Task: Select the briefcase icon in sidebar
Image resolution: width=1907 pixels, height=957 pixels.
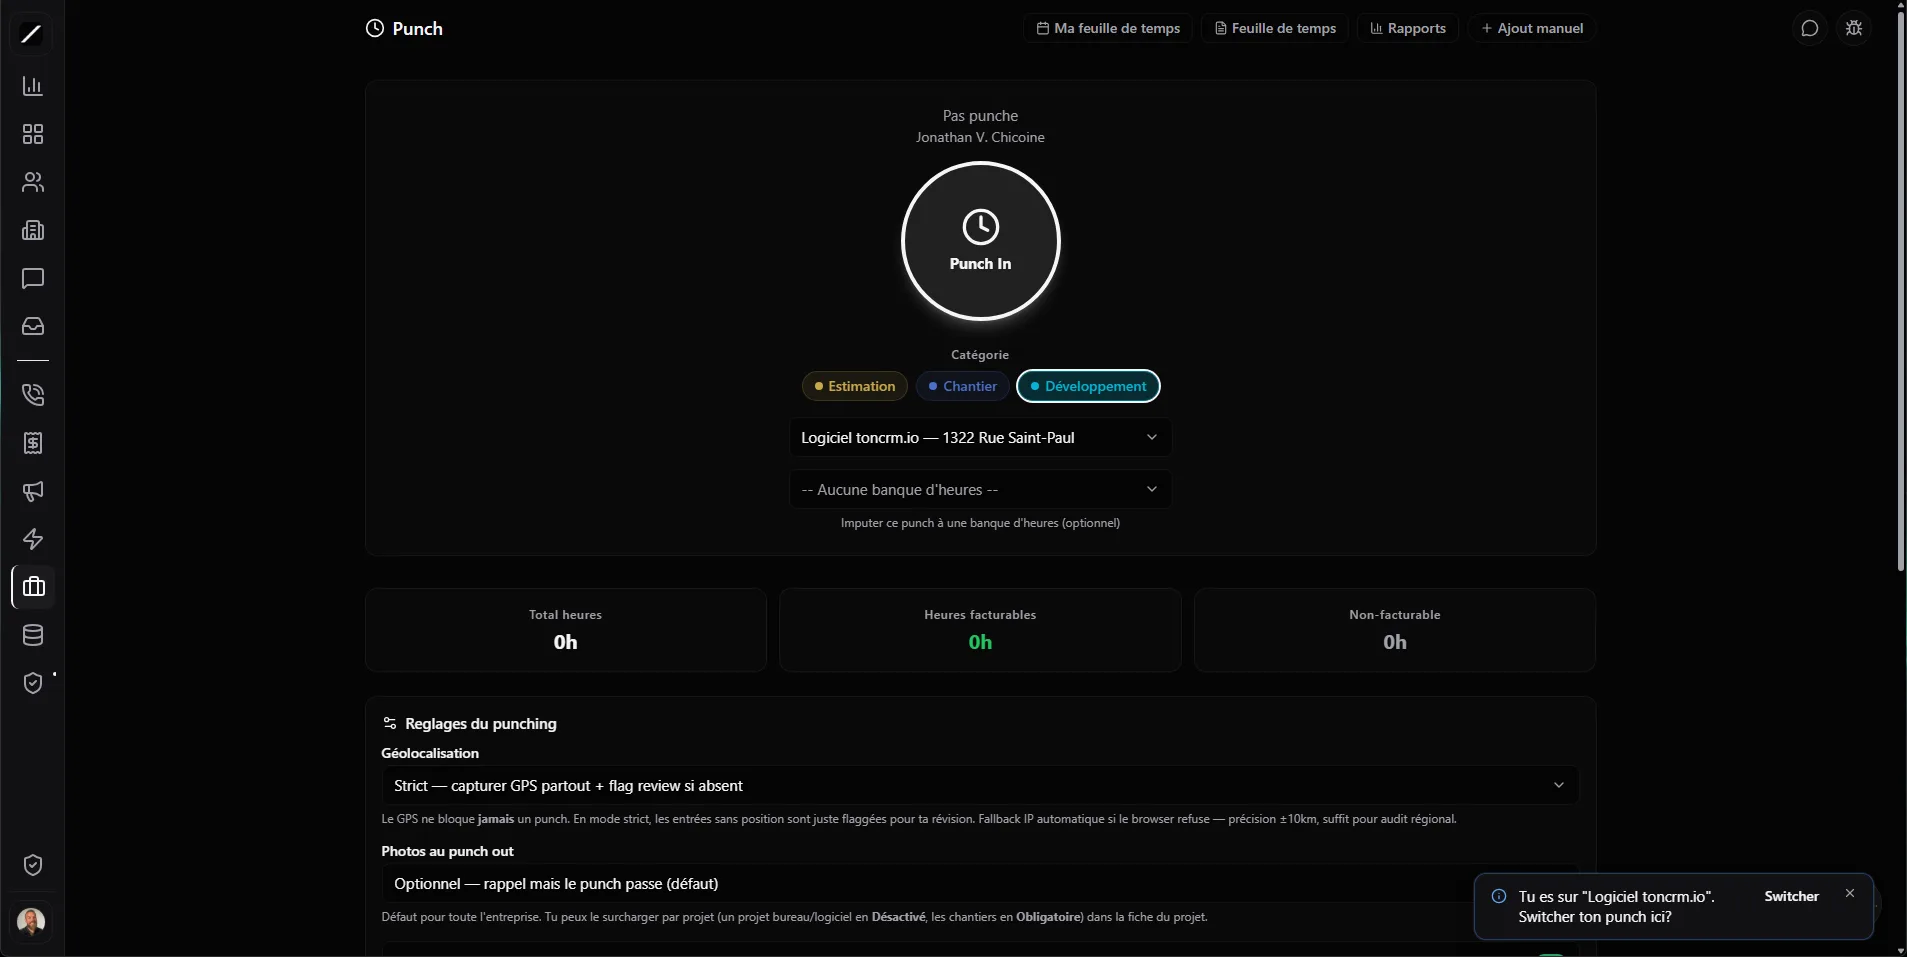Action: 33,587
